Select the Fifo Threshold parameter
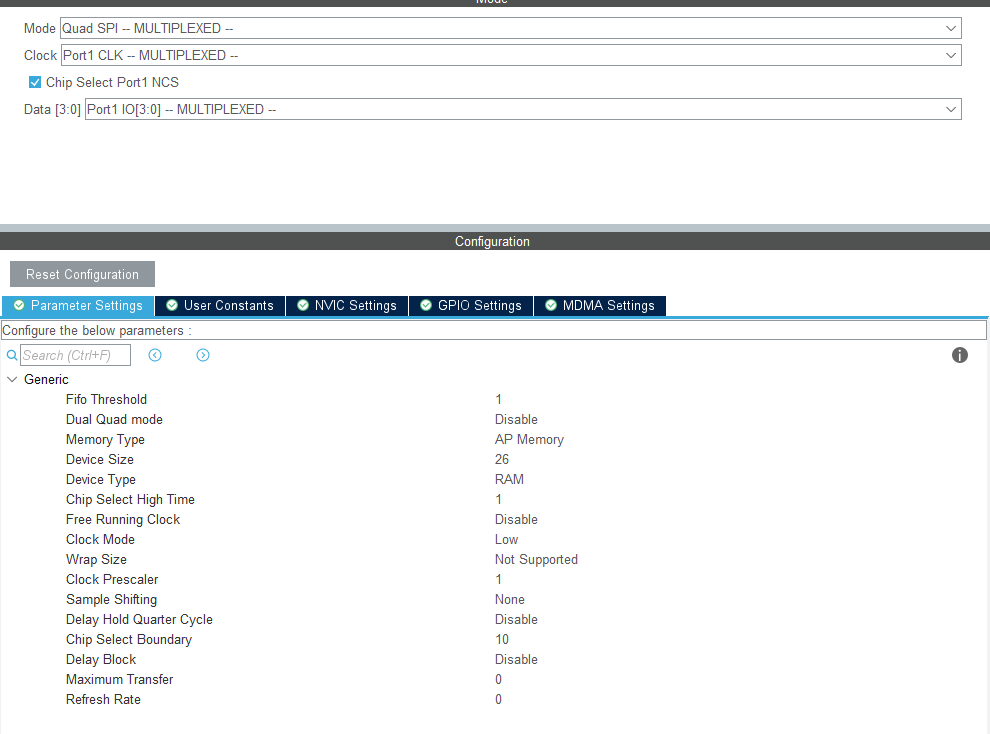The width and height of the screenshot is (990, 734). pyautogui.click(x=106, y=400)
